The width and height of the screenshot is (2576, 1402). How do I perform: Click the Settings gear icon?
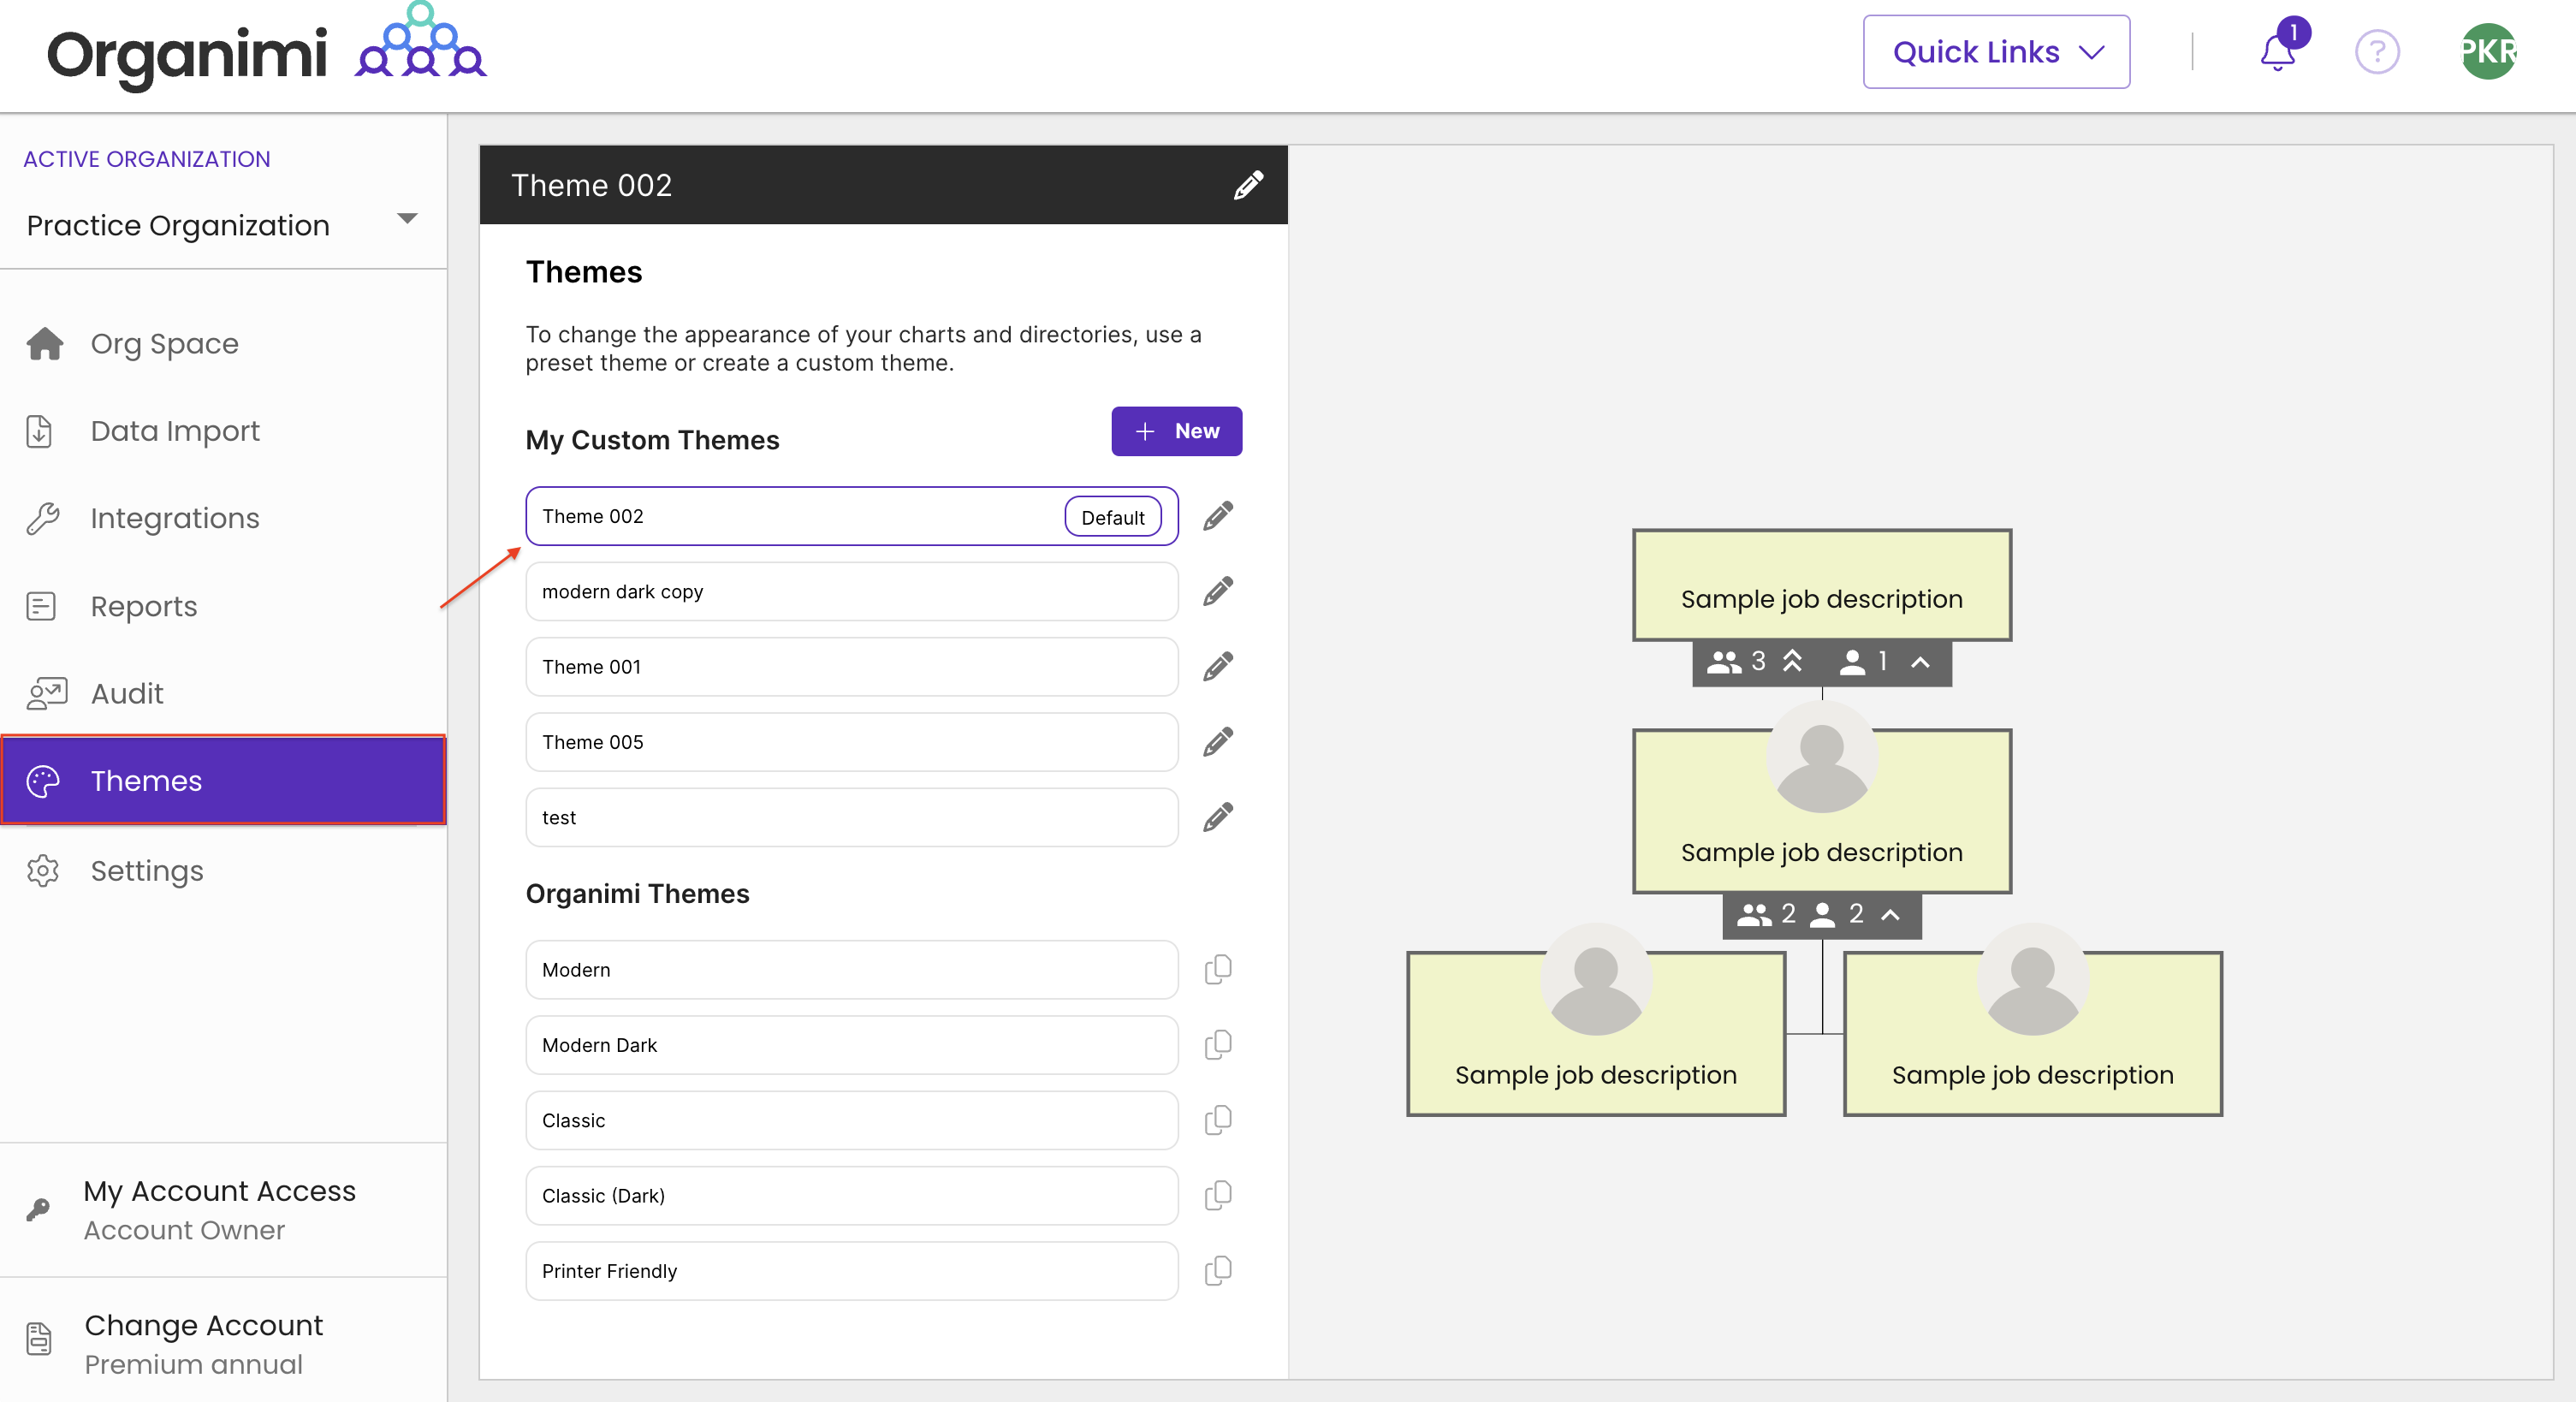click(43, 870)
